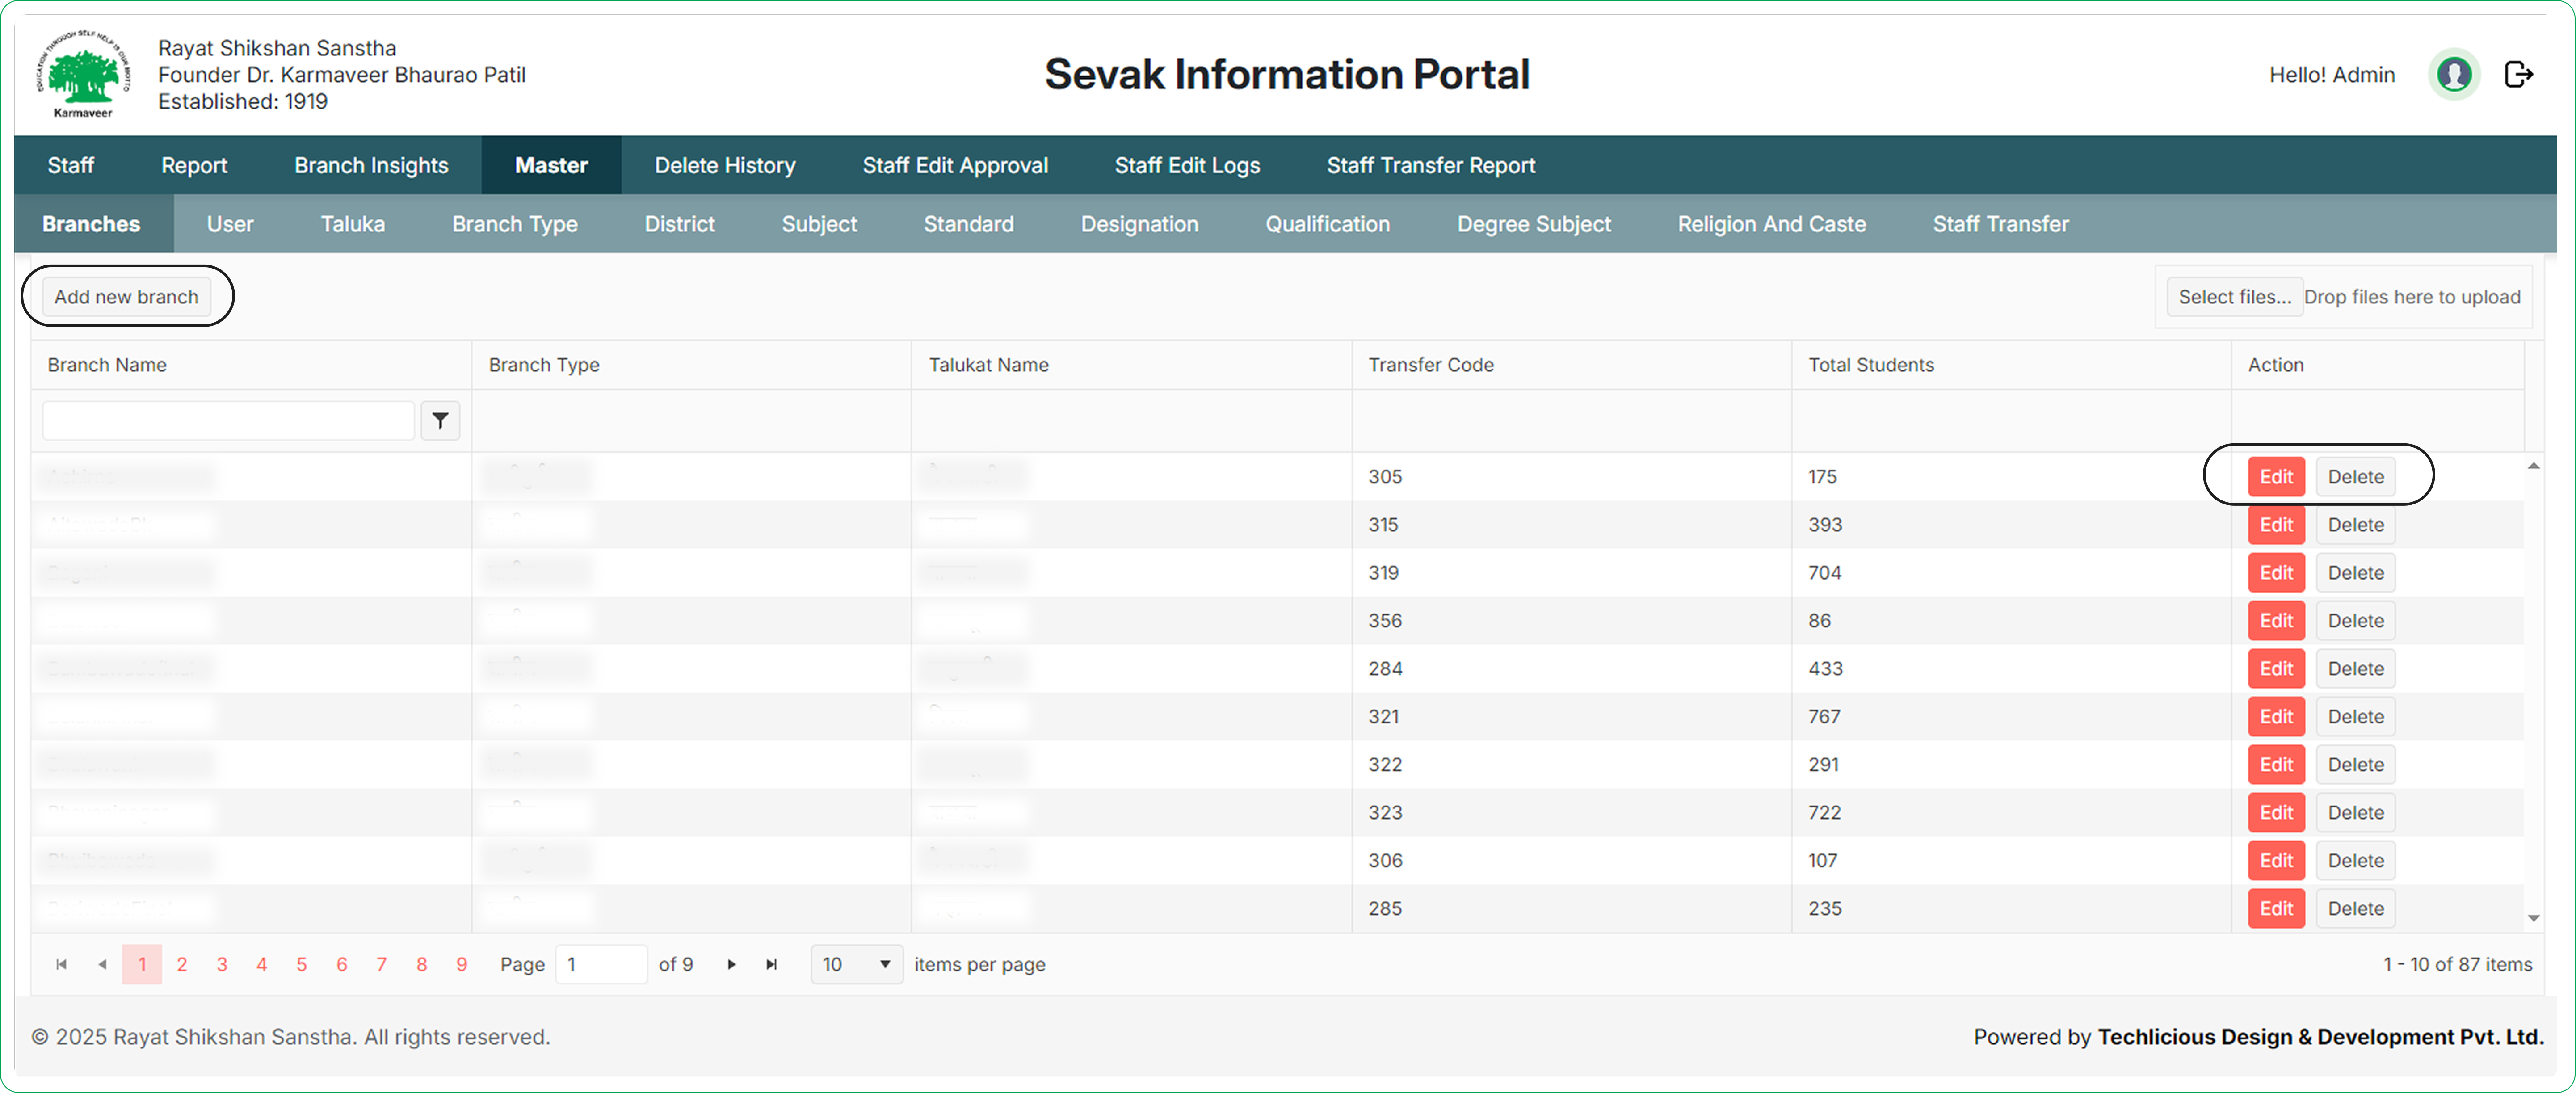The height and width of the screenshot is (1093, 2576).
Task: Edit the branch with transfer code 305
Action: click(x=2276, y=477)
